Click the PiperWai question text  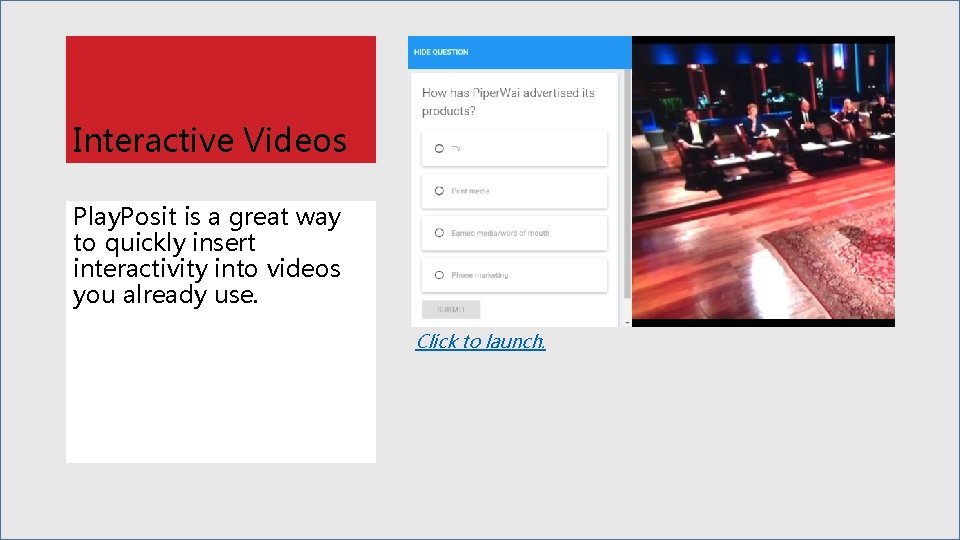pyautogui.click(x=508, y=102)
